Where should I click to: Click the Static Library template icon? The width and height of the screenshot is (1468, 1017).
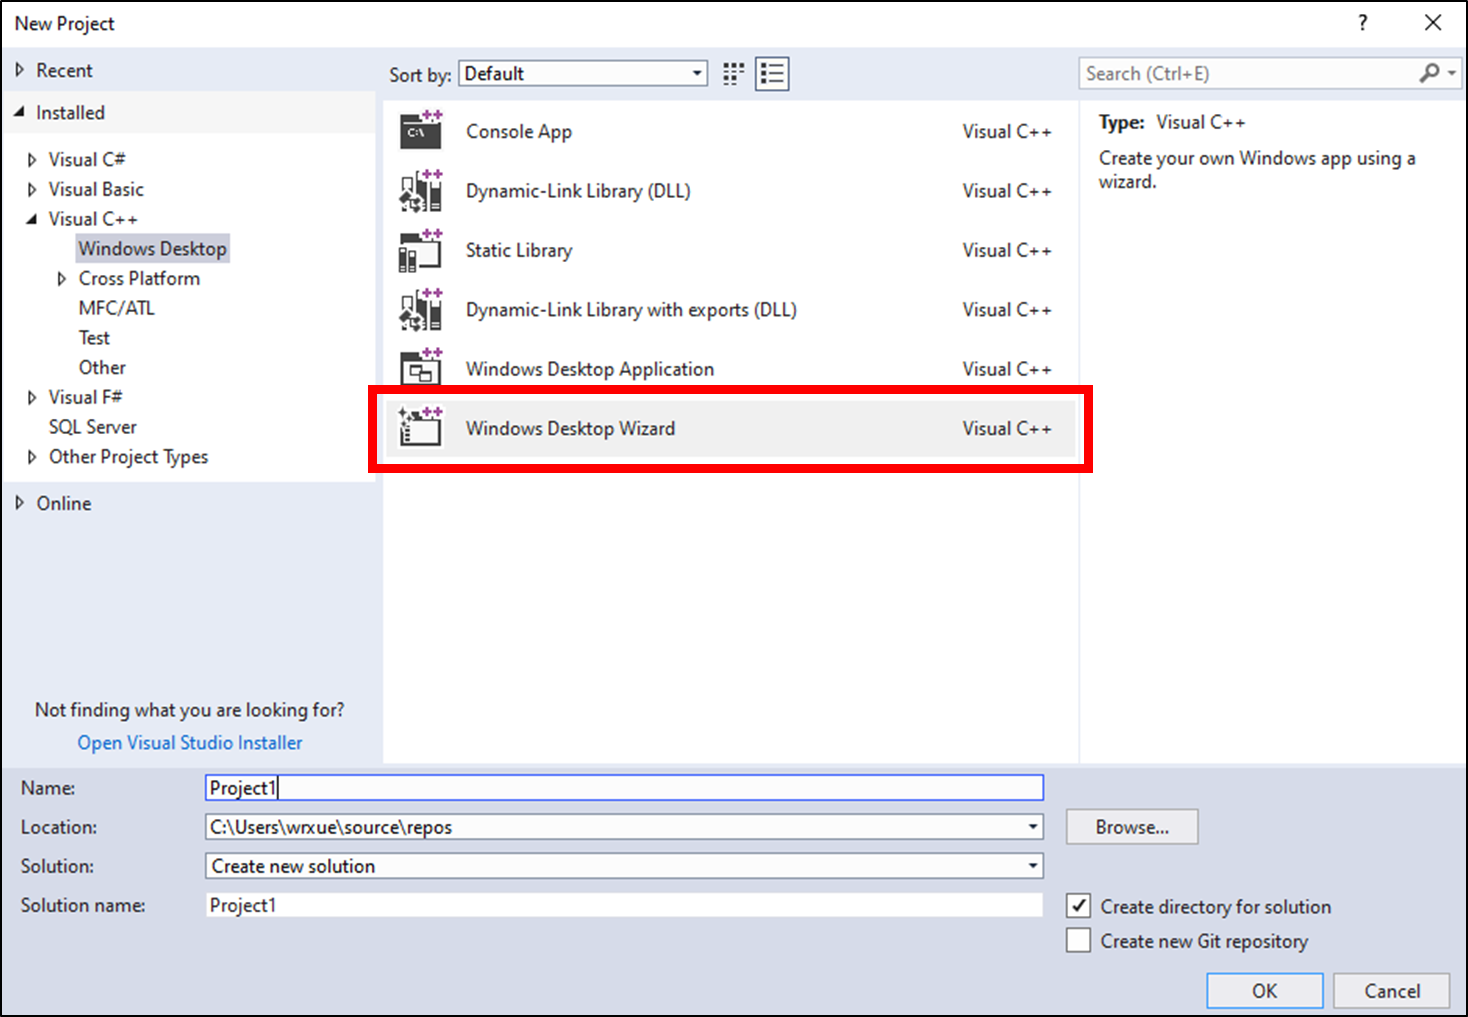click(x=421, y=250)
